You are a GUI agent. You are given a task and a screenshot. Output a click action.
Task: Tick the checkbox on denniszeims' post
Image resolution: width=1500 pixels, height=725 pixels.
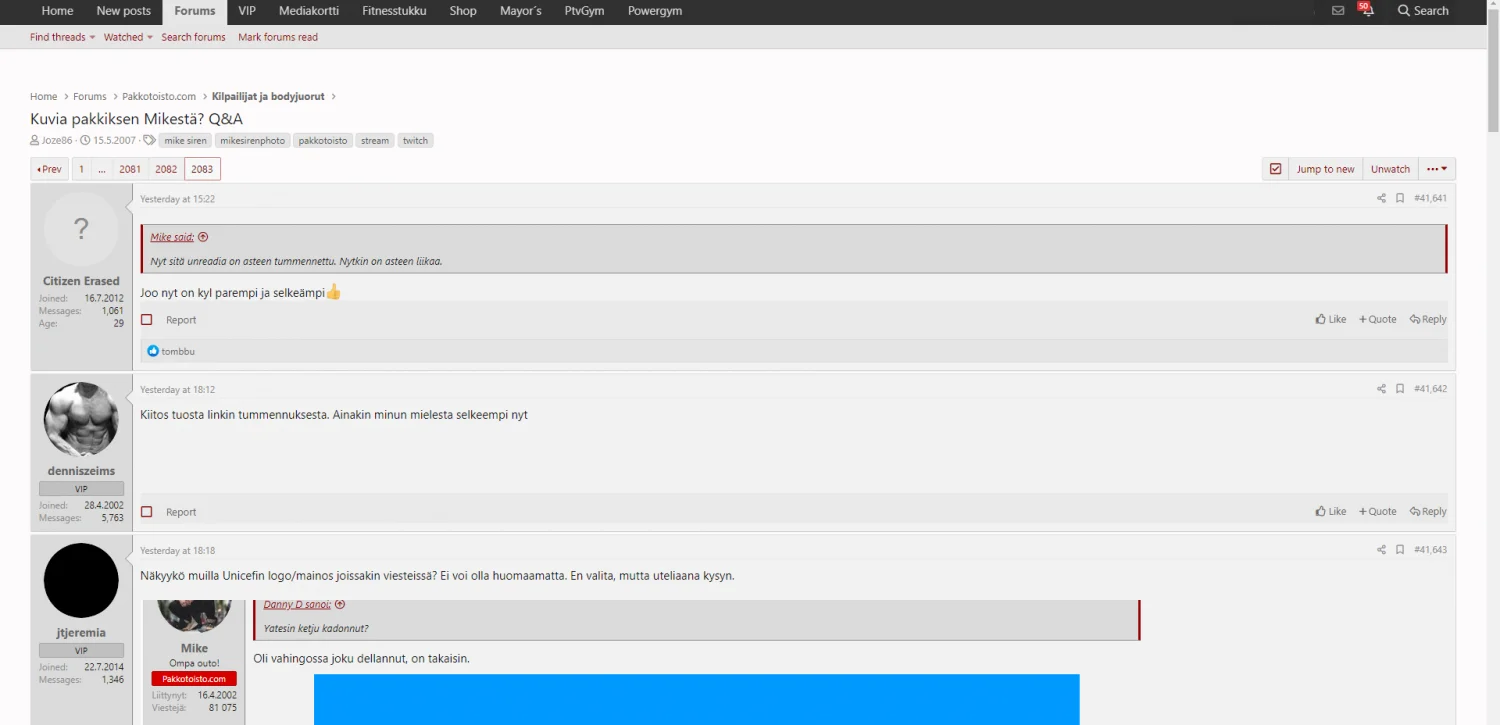(147, 511)
